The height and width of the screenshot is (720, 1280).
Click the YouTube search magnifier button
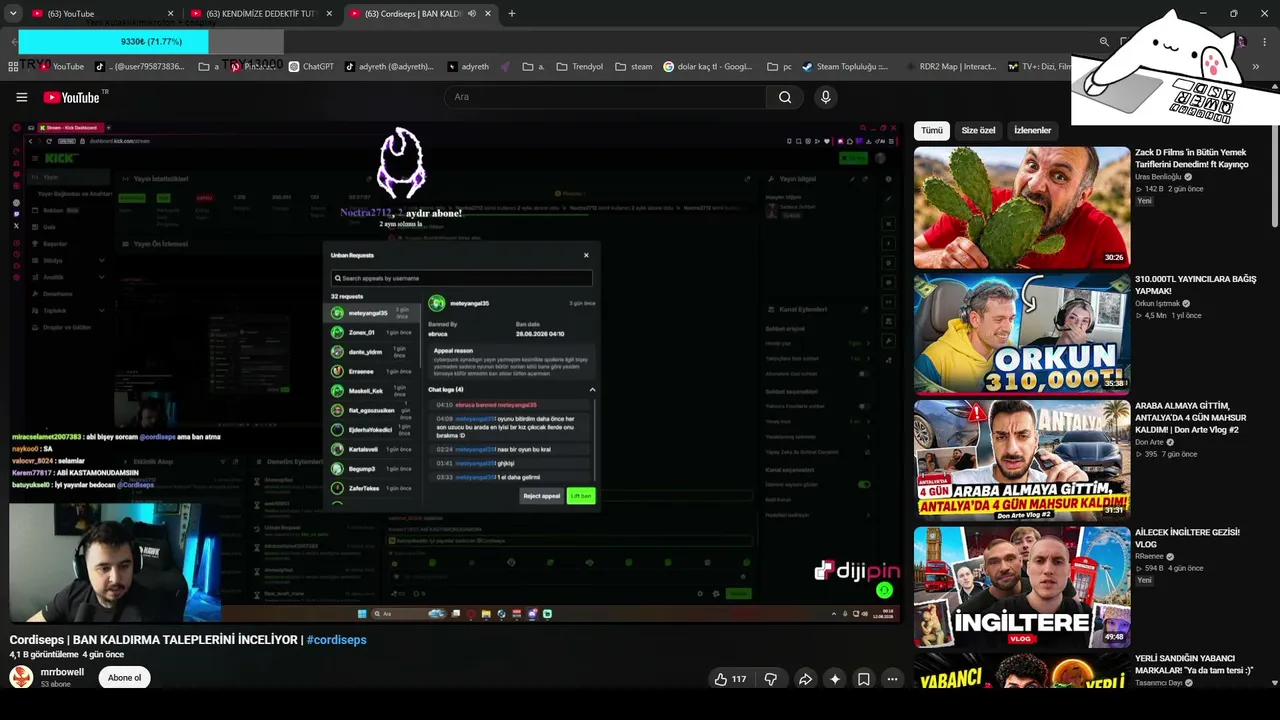point(785,97)
